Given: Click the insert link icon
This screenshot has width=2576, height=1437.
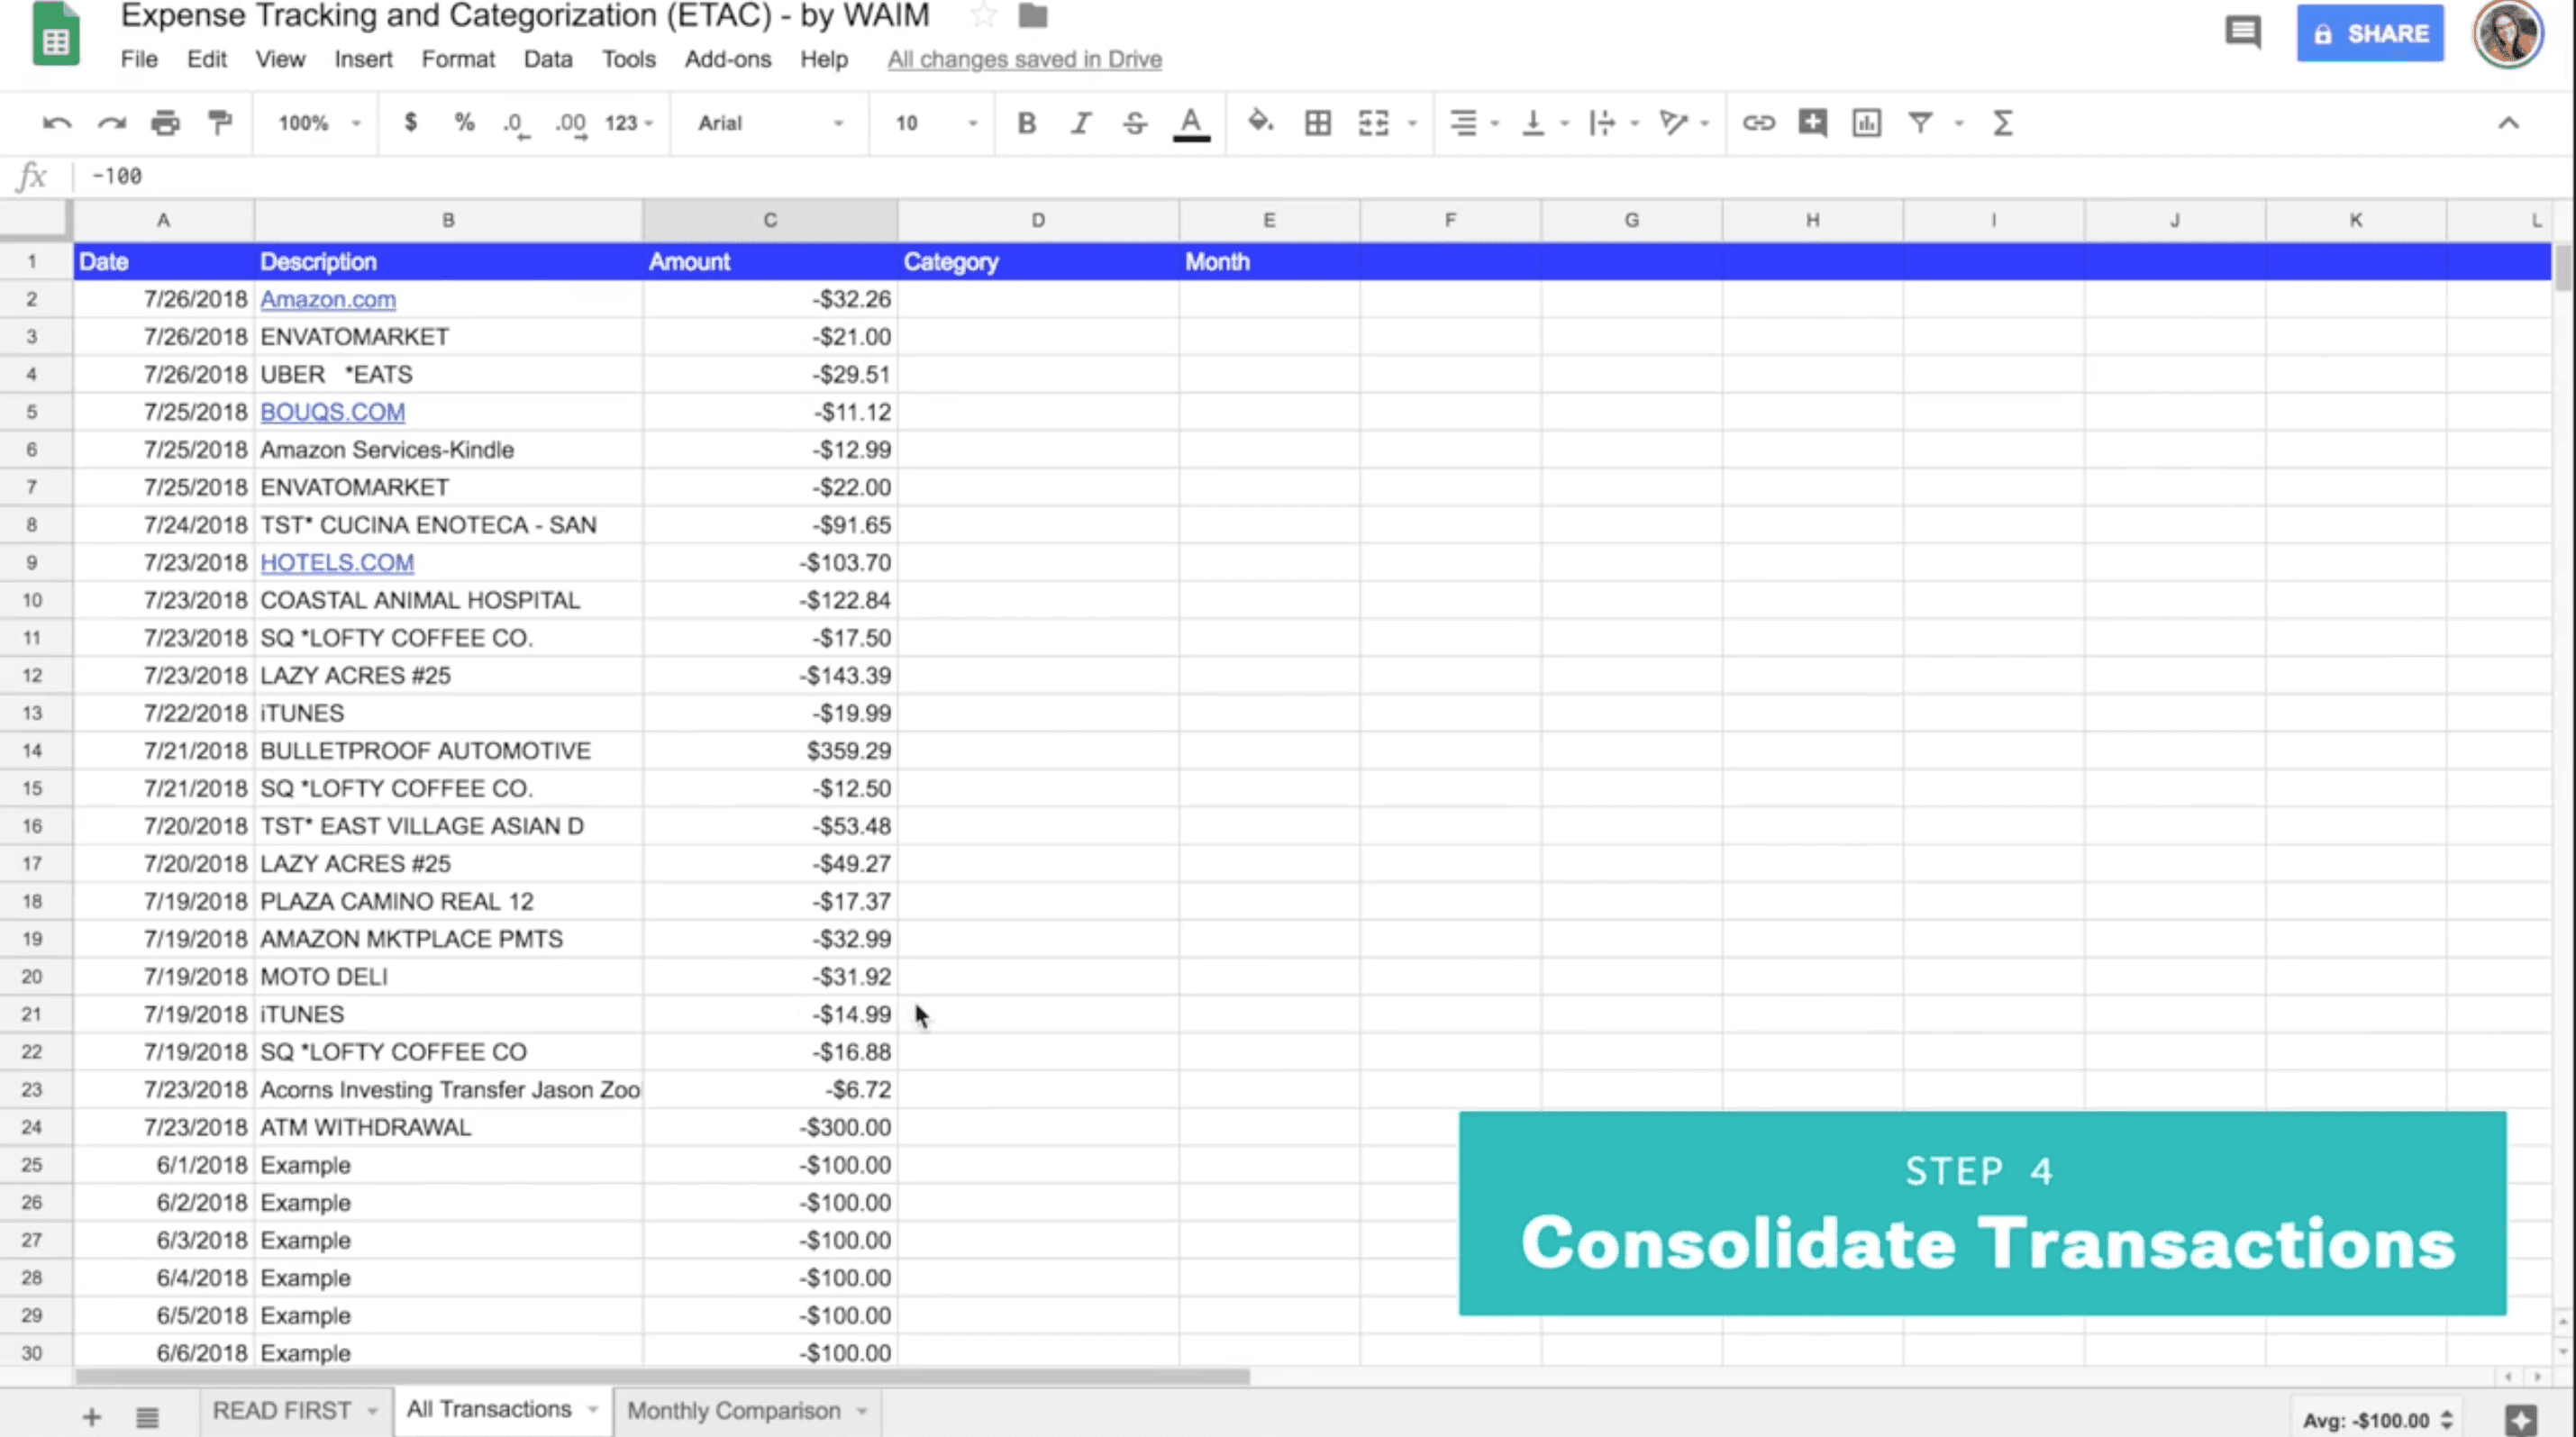Looking at the screenshot, I should pyautogui.click(x=1758, y=123).
